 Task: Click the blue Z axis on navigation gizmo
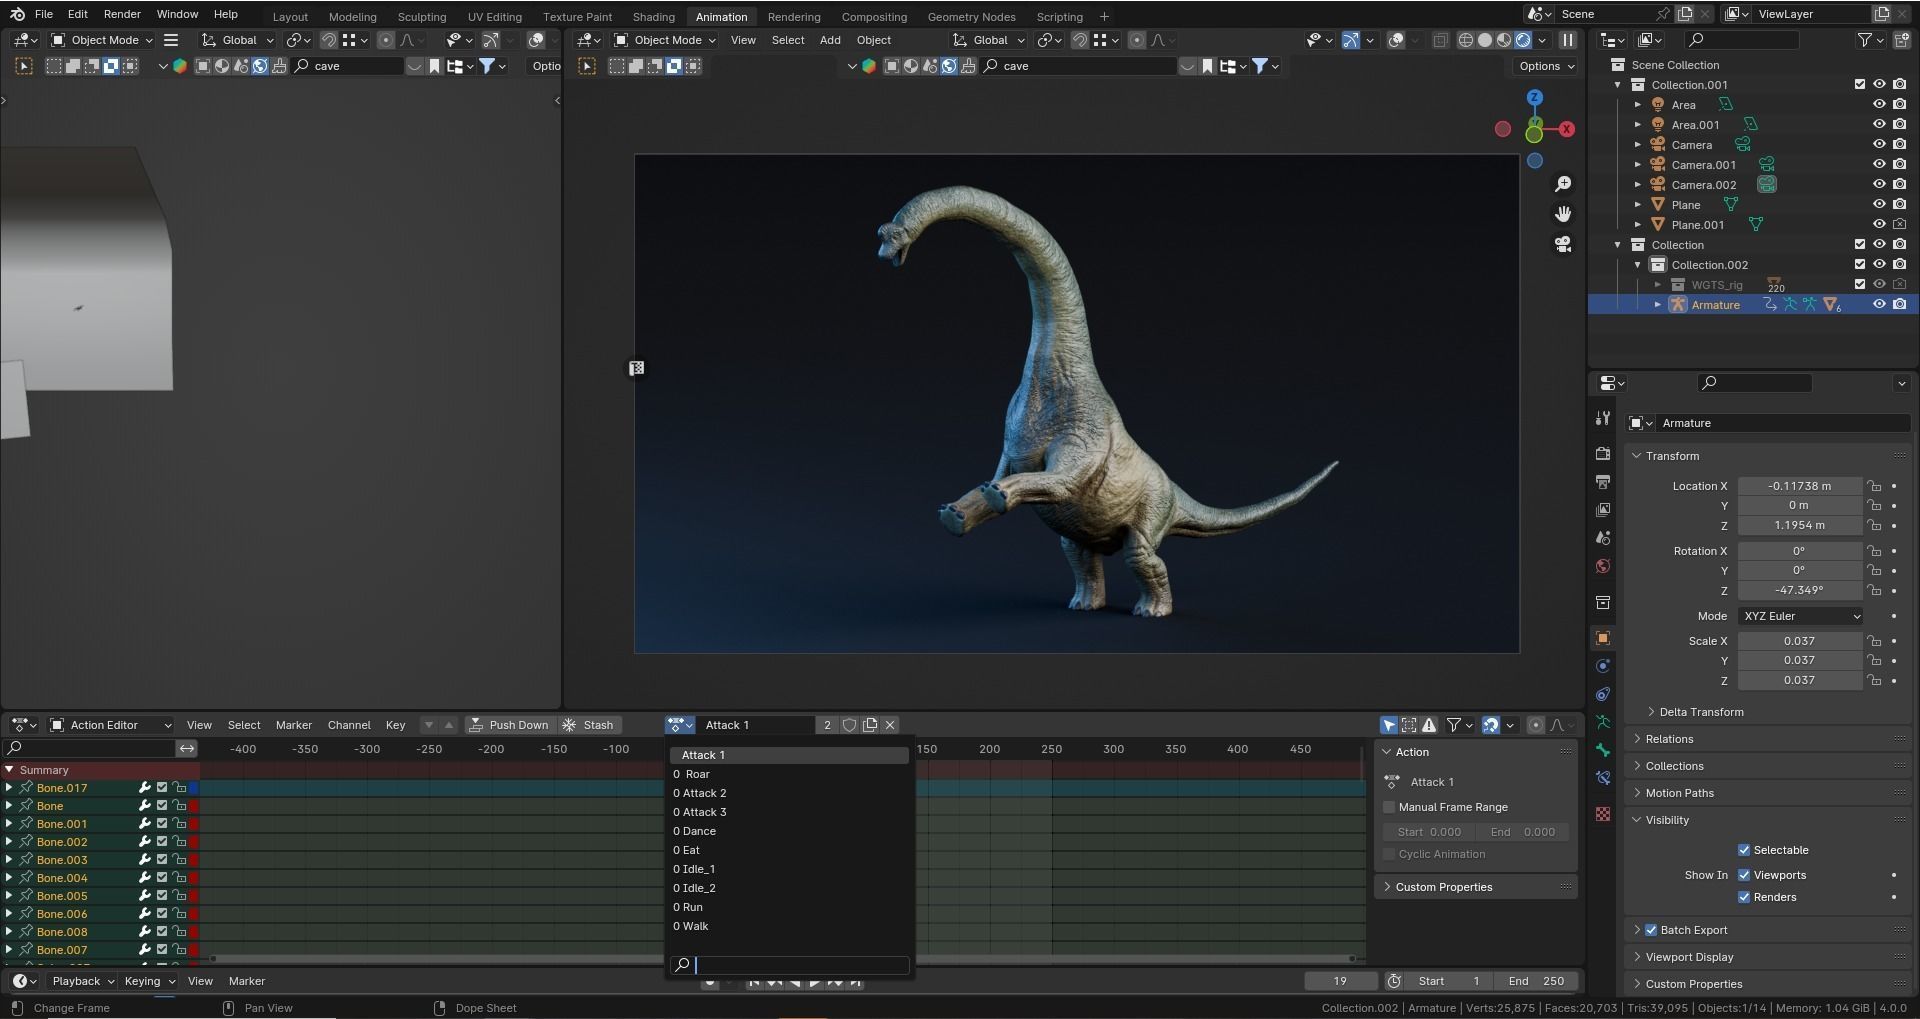1535,98
